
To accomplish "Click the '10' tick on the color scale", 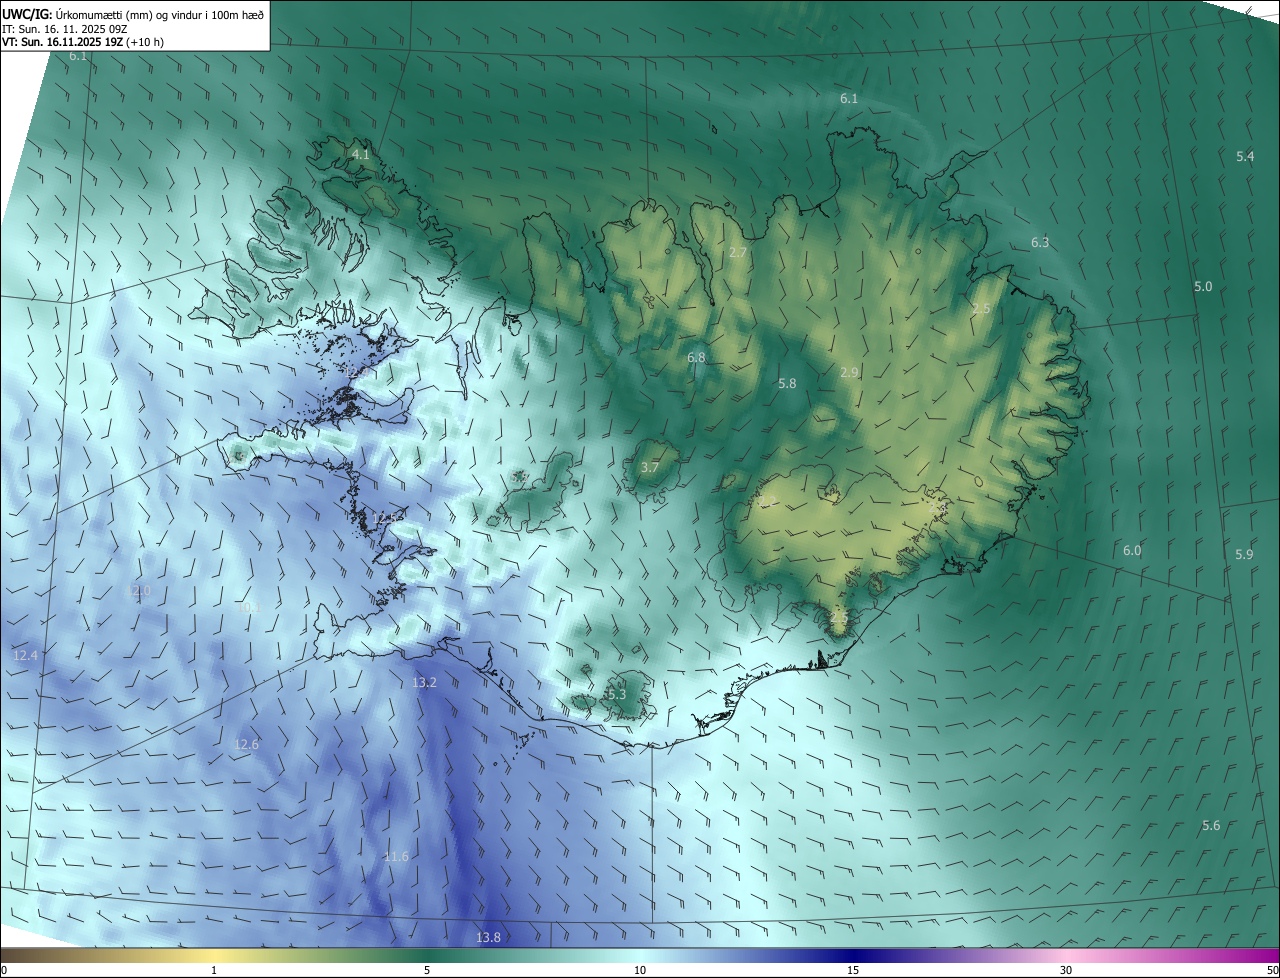I will pyautogui.click(x=639, y=970).
